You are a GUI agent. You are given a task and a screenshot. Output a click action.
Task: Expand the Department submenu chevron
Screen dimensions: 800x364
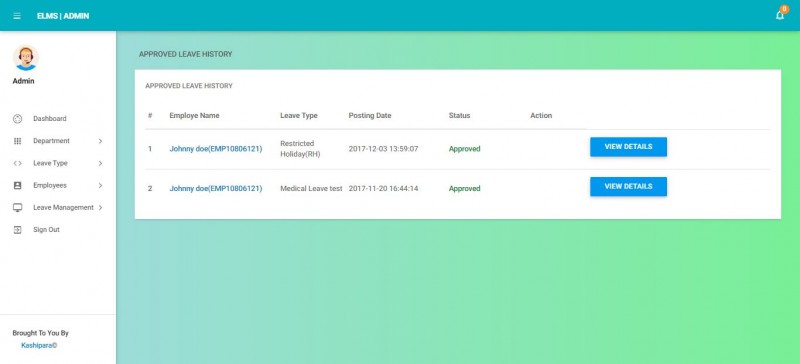pyautogui.click(x=101, y=141)
